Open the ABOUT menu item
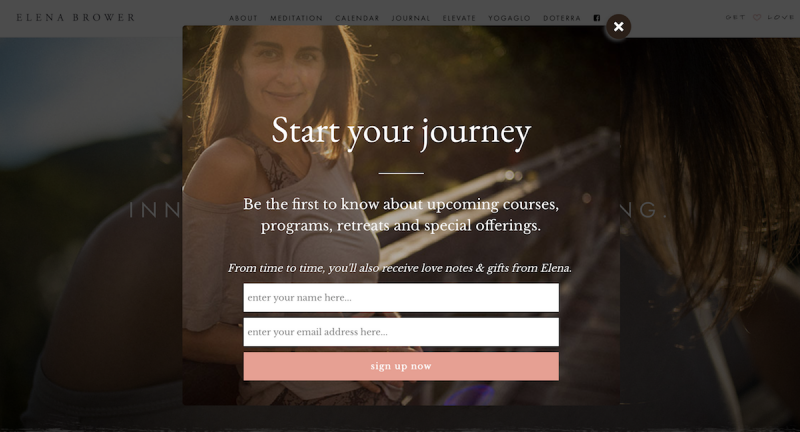The image size is (800, 432). [243, 18]
